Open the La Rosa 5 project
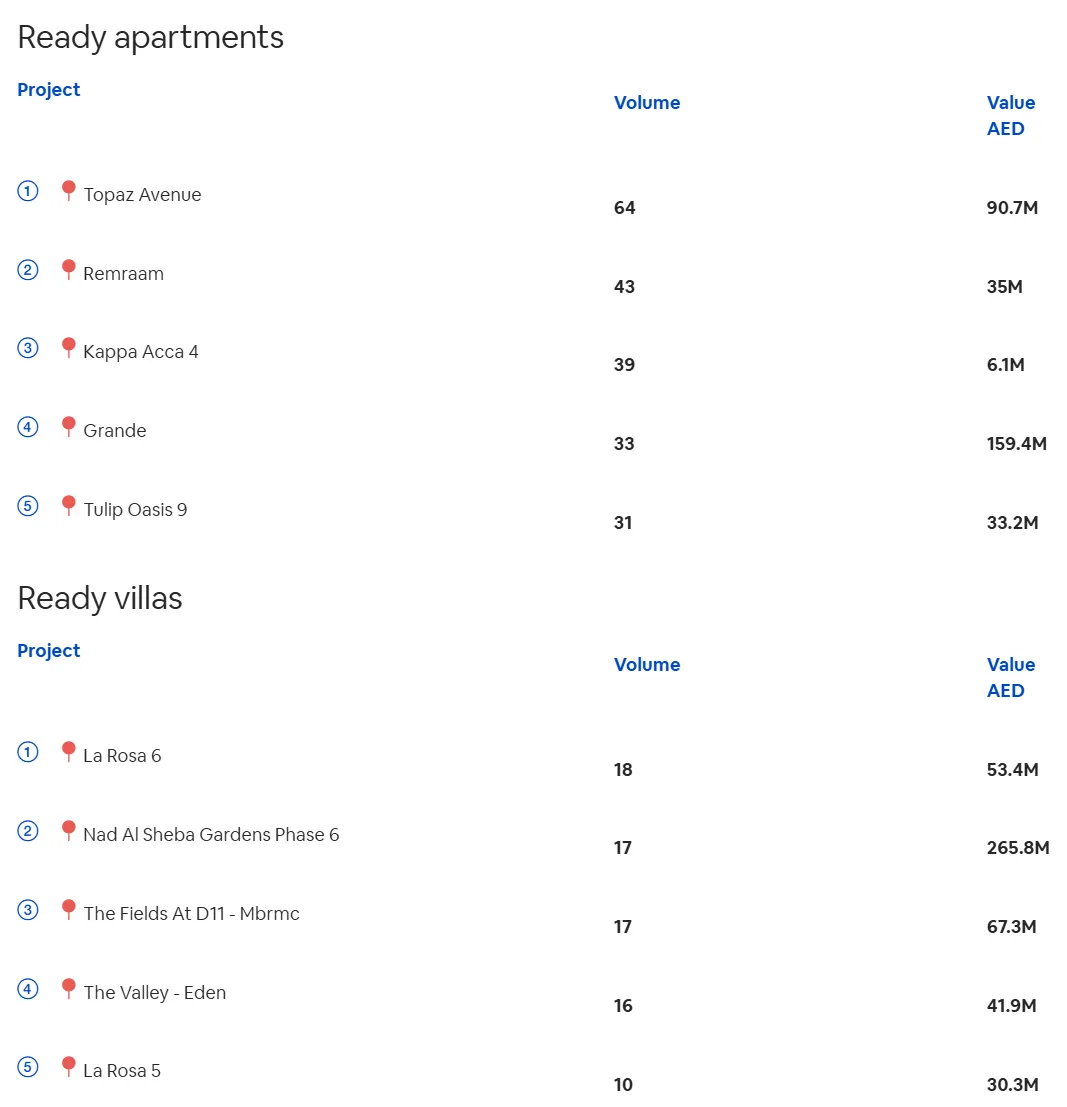Image resolution: width=1067 pixels, height=1107 pixels. tap(122, 1071)
